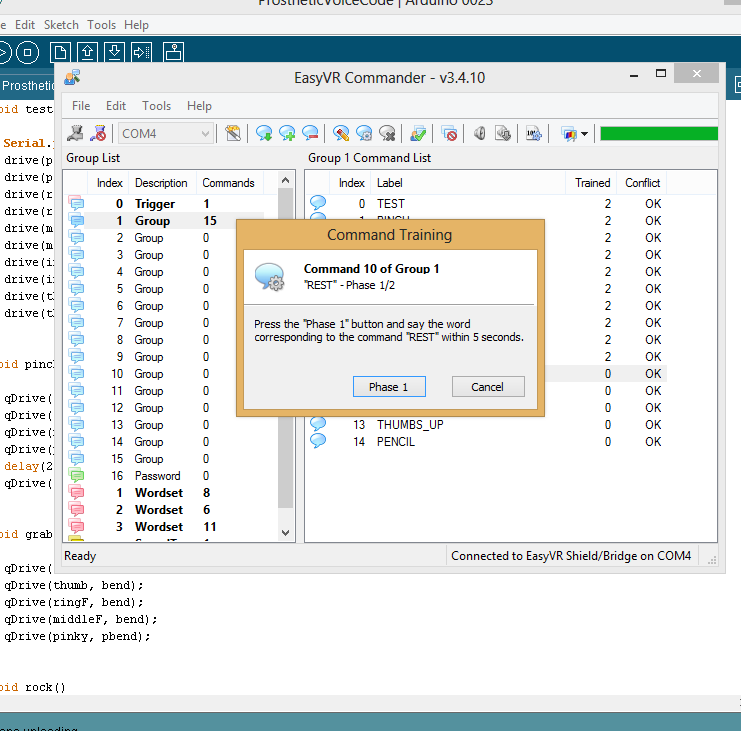The height and width of the screenshot is (731, 741).
Task: Open Help menu in EasyVR Commander
Action: click(x=199, y=106)
